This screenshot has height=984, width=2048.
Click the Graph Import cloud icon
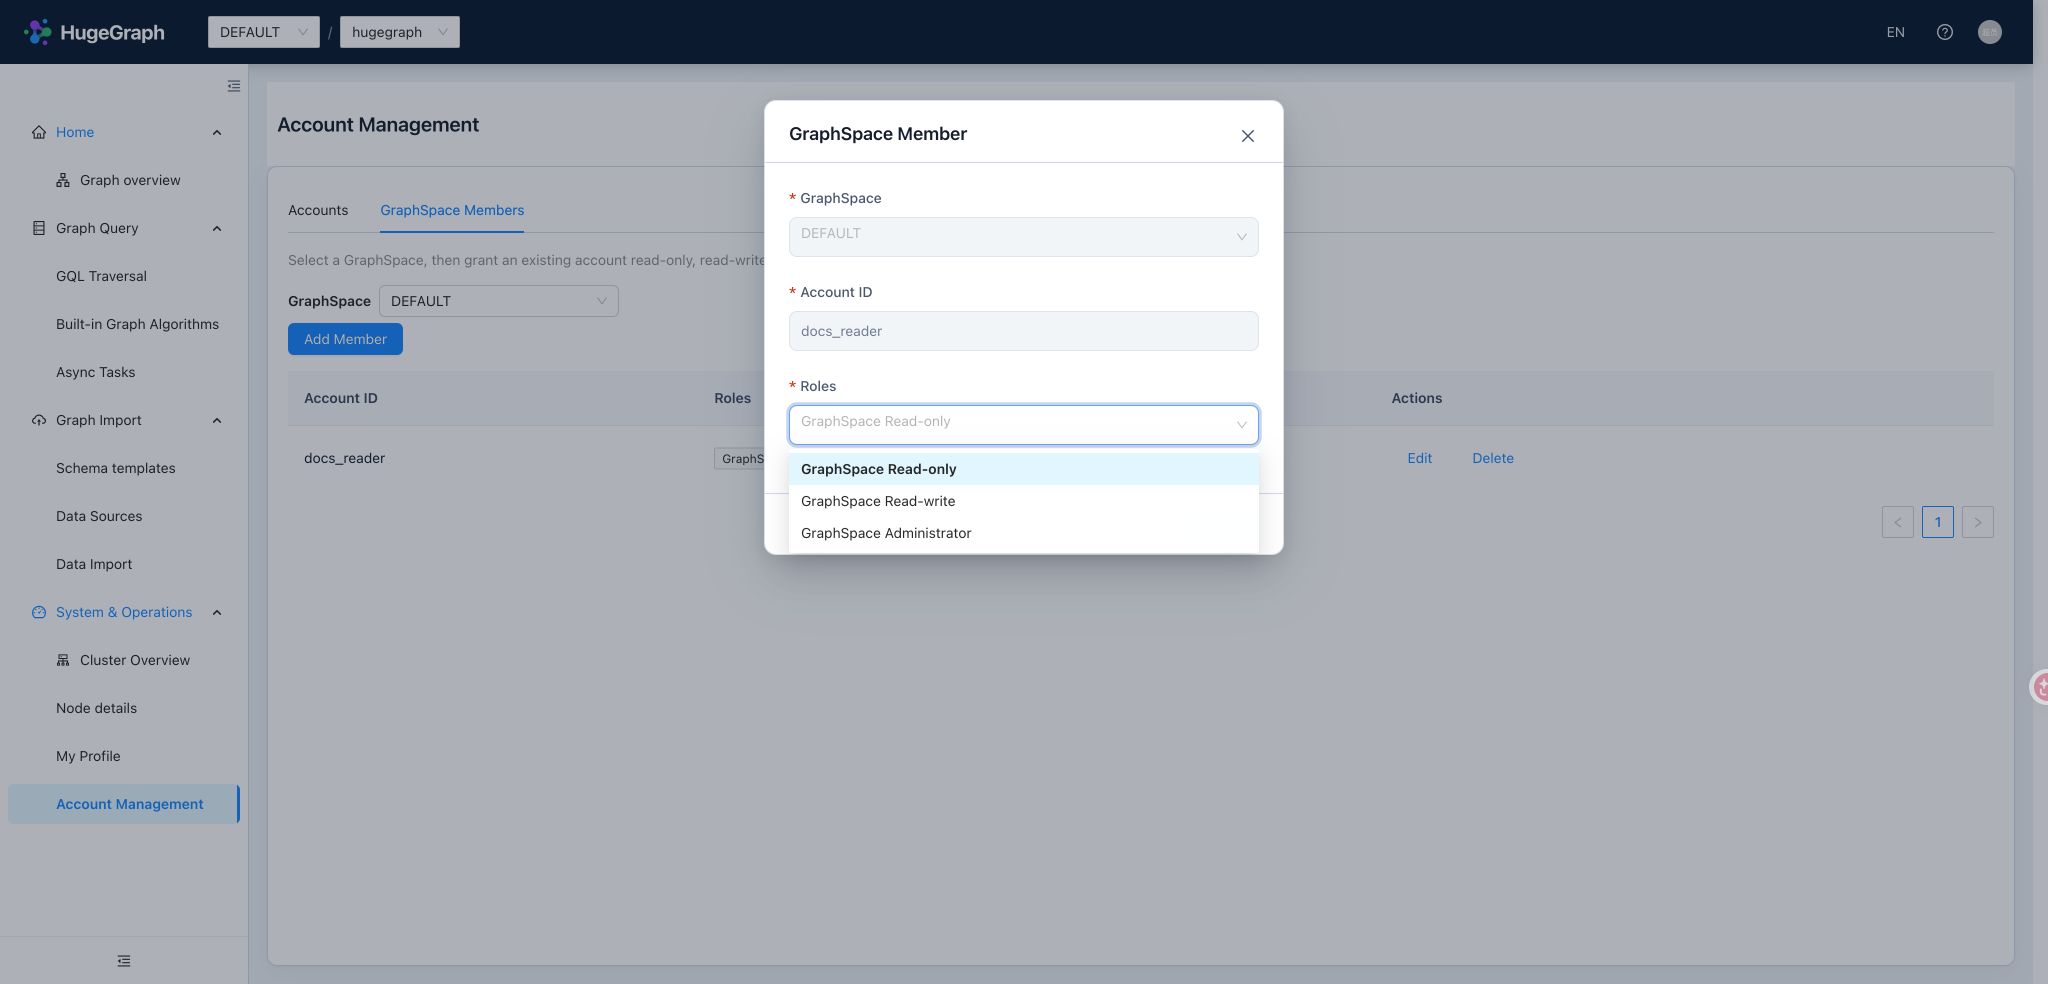coord(39,420)
